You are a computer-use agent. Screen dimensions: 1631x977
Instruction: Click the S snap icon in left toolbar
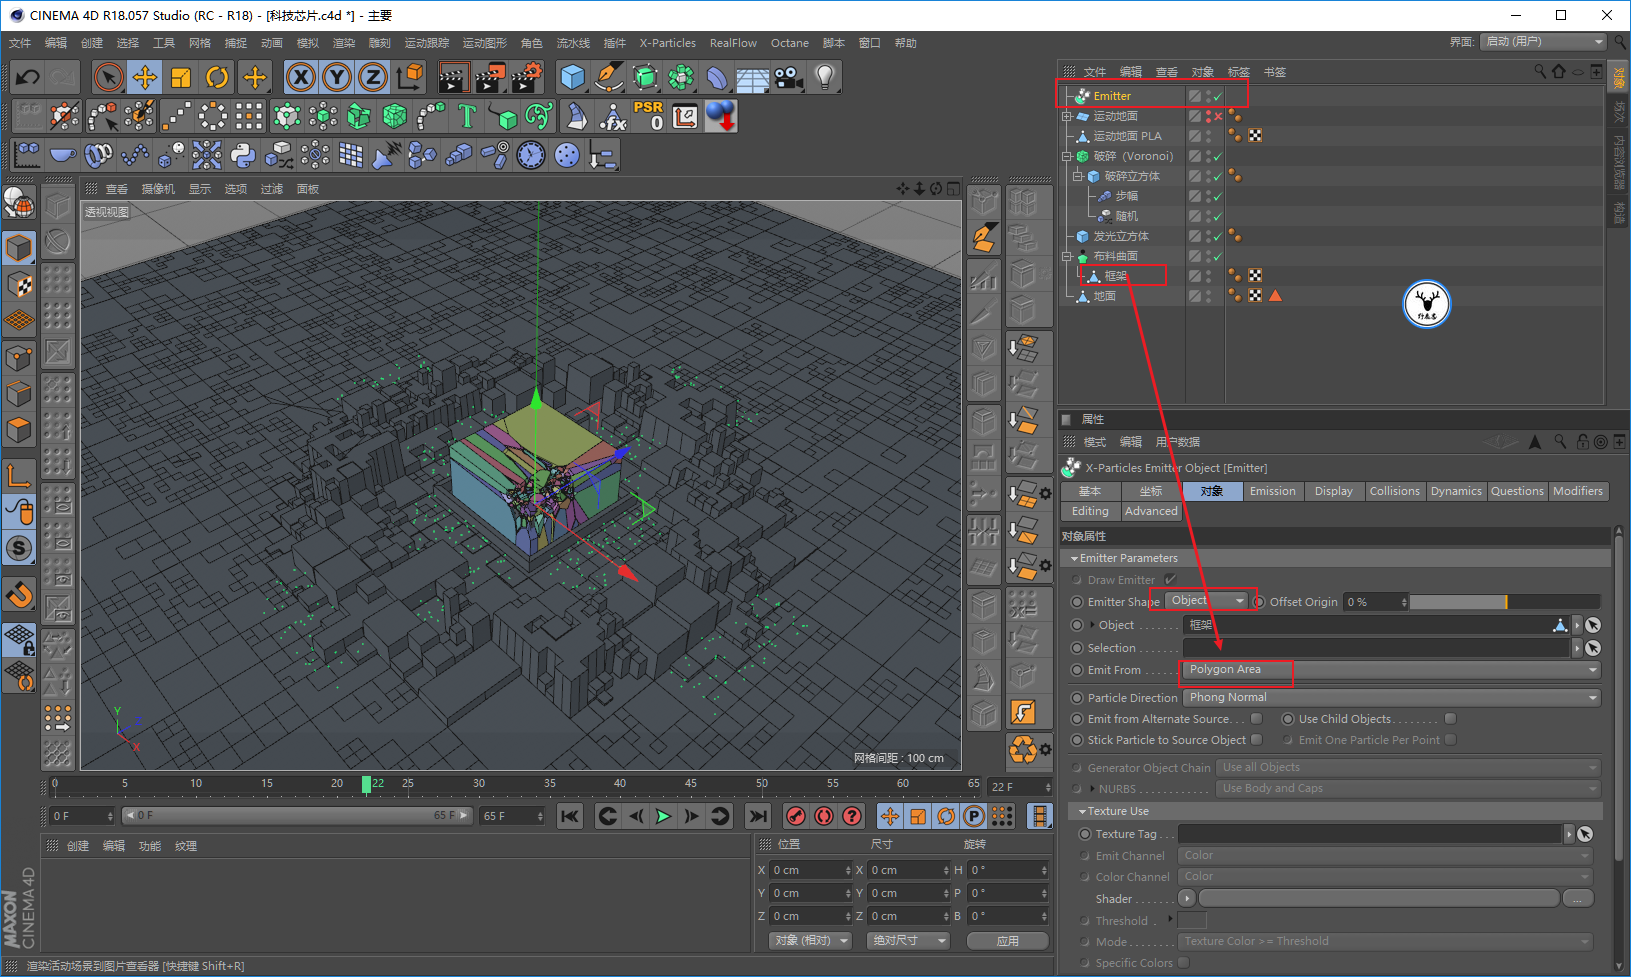point(19,548)
